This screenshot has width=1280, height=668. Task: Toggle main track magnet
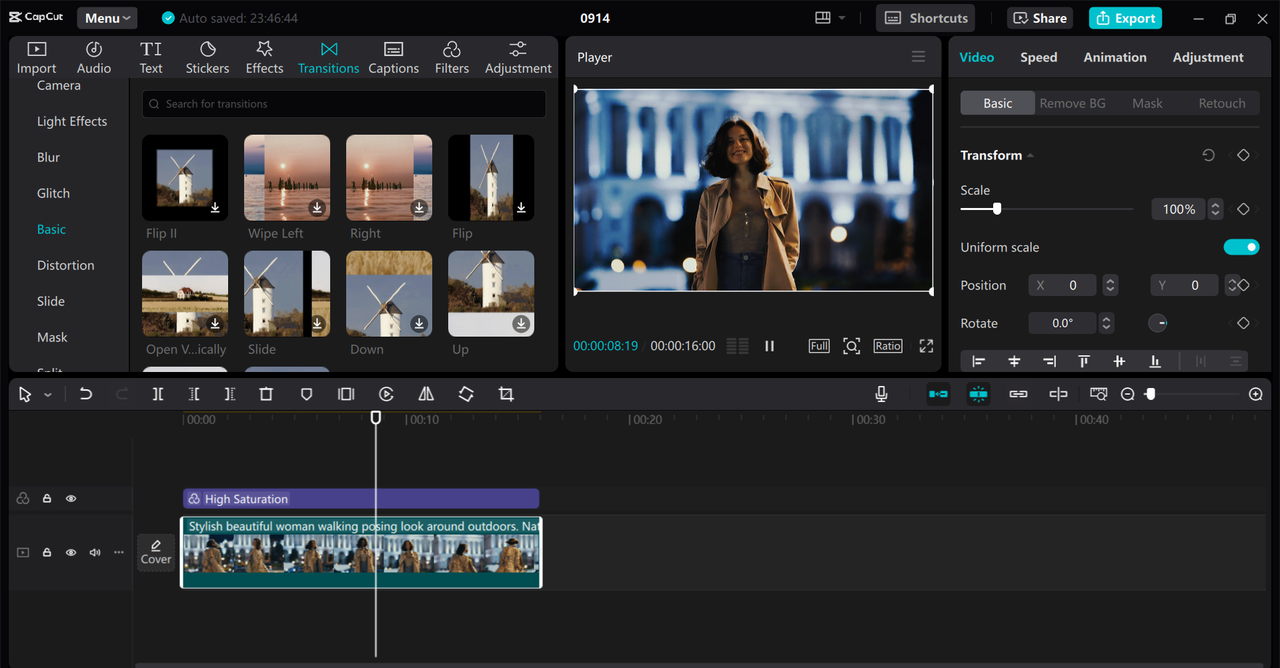[x=938, y=394]
